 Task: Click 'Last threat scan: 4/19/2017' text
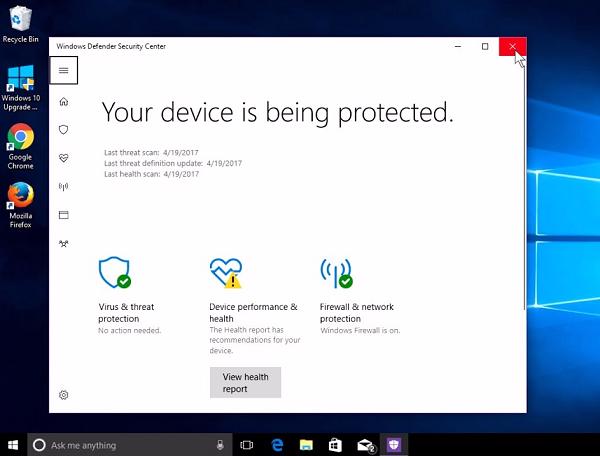tap(151, 153)
